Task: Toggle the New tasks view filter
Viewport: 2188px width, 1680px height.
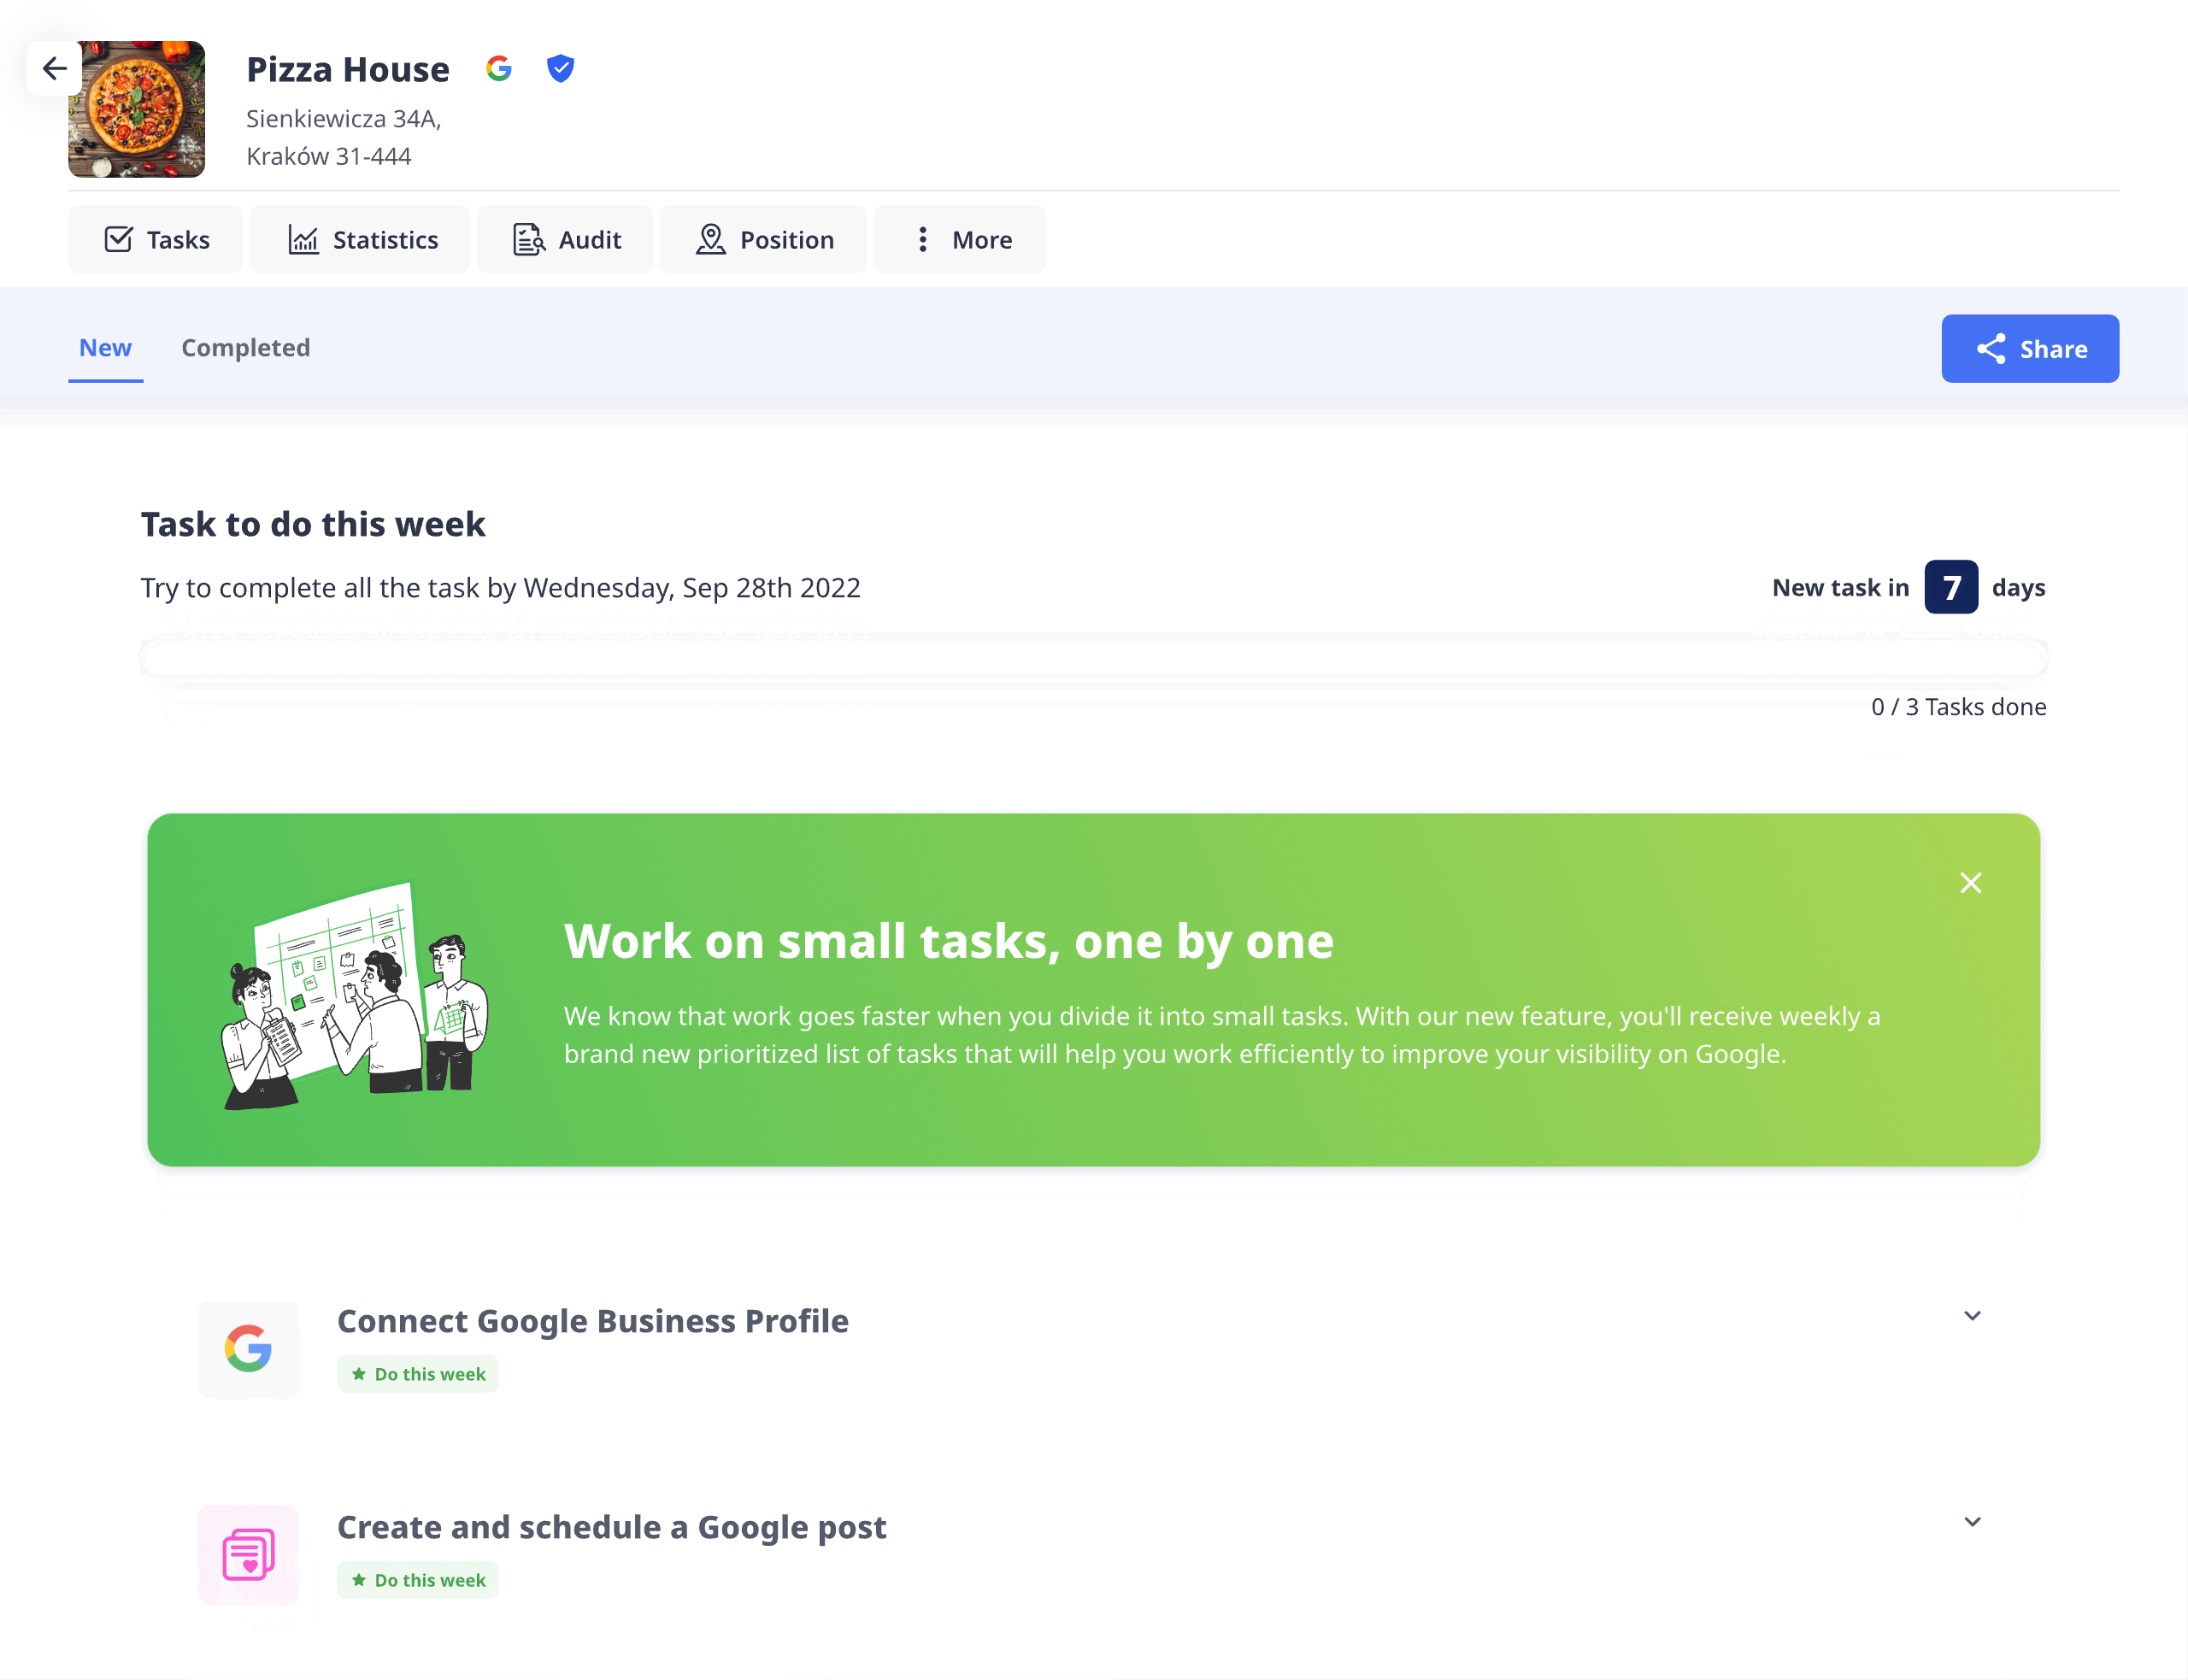Action: [x=106, y=348]
